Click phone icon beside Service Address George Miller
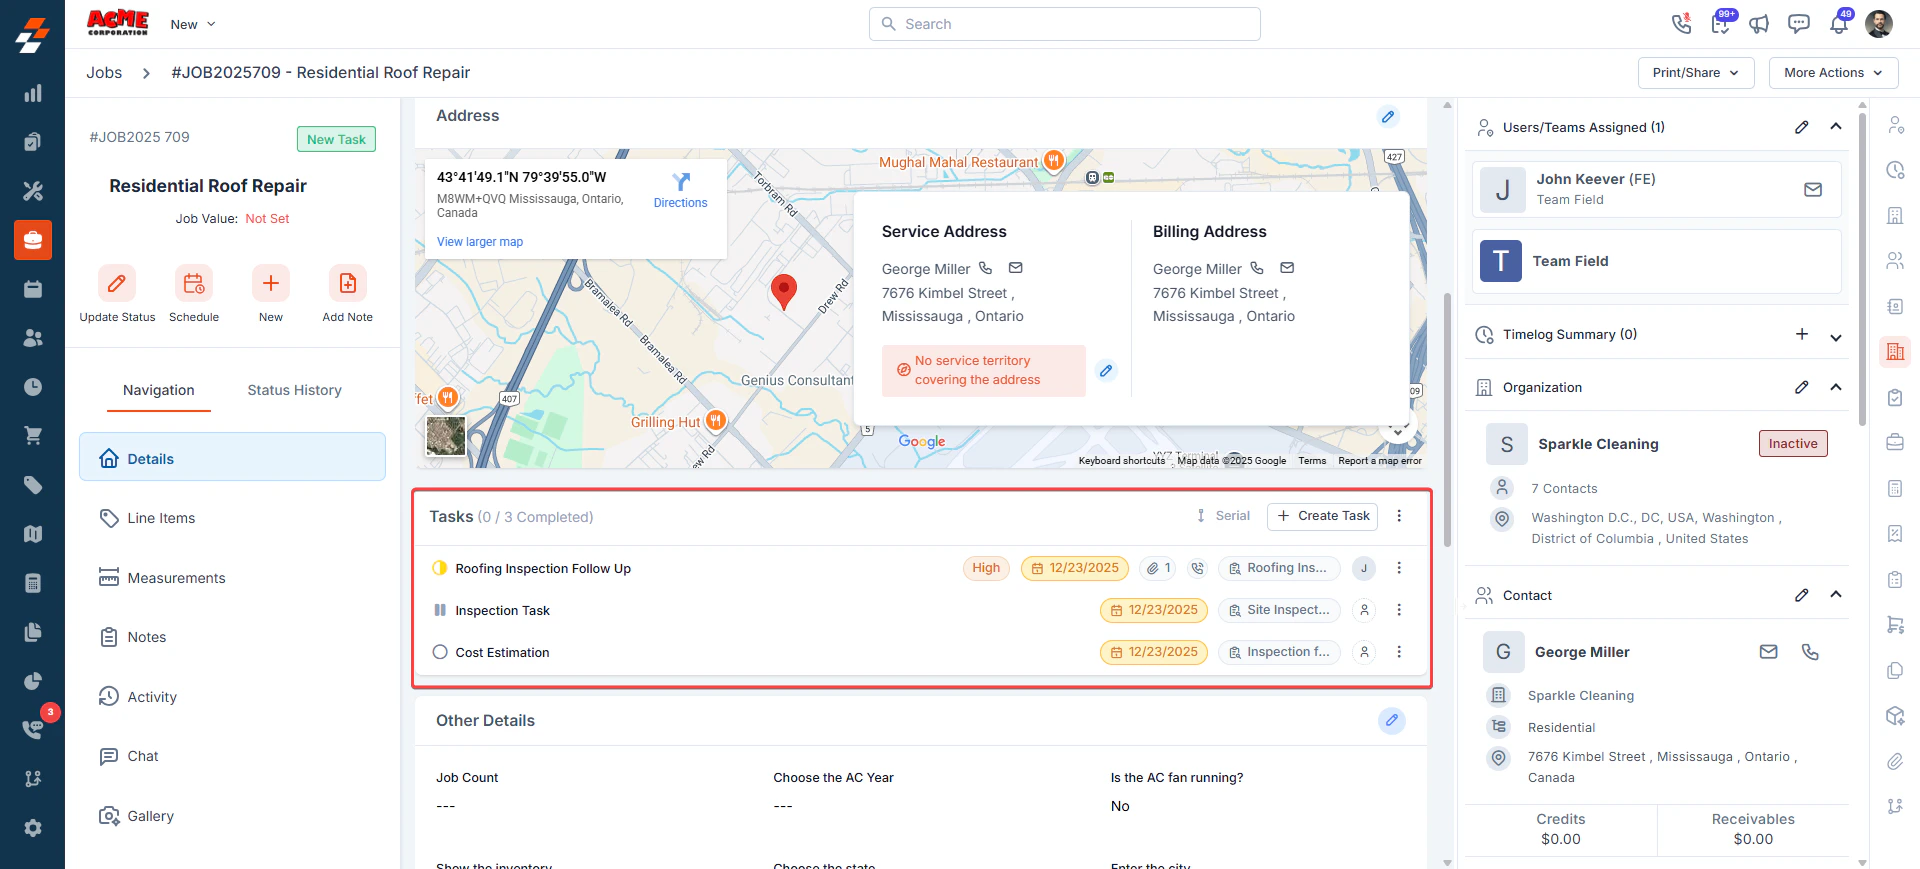Viewport: 1920px width, 869px height. 986,268
